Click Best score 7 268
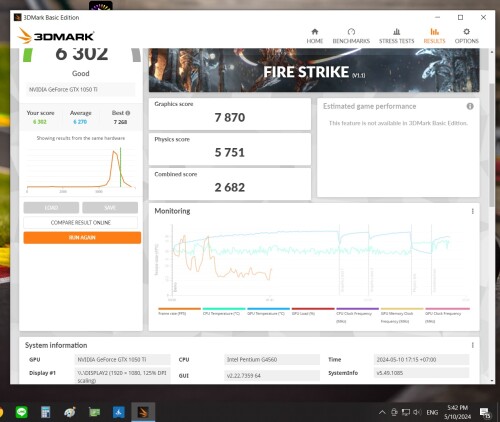The height and width of the screenshot is (422, 500). click(x=120, y=122)
